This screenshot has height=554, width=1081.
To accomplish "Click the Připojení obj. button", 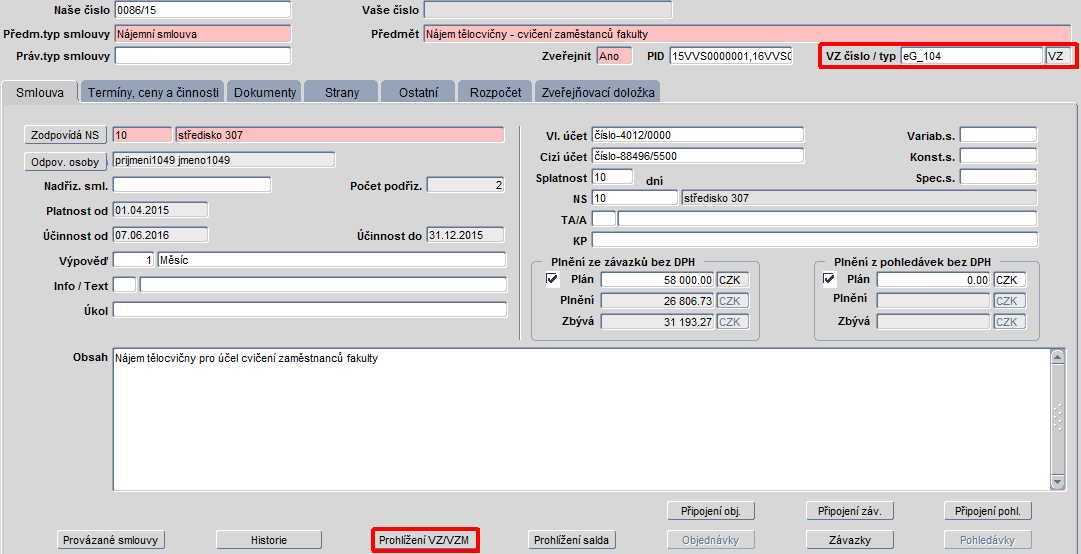I will click(x=711, y=511).
